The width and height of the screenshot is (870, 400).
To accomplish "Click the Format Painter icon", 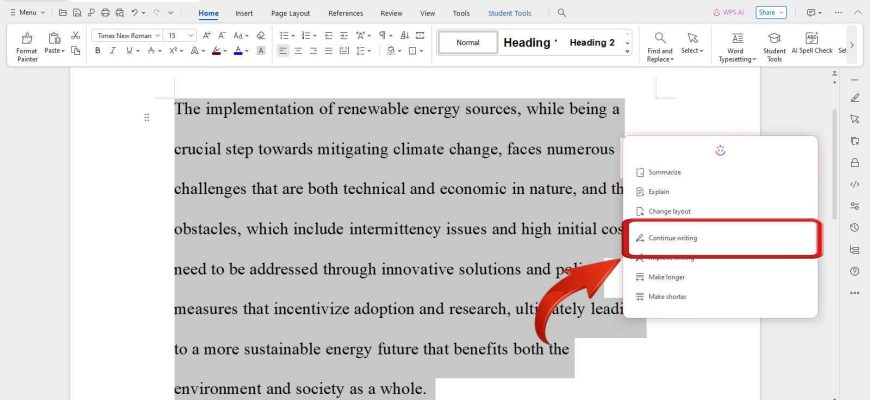I will [x=26, y=43].
